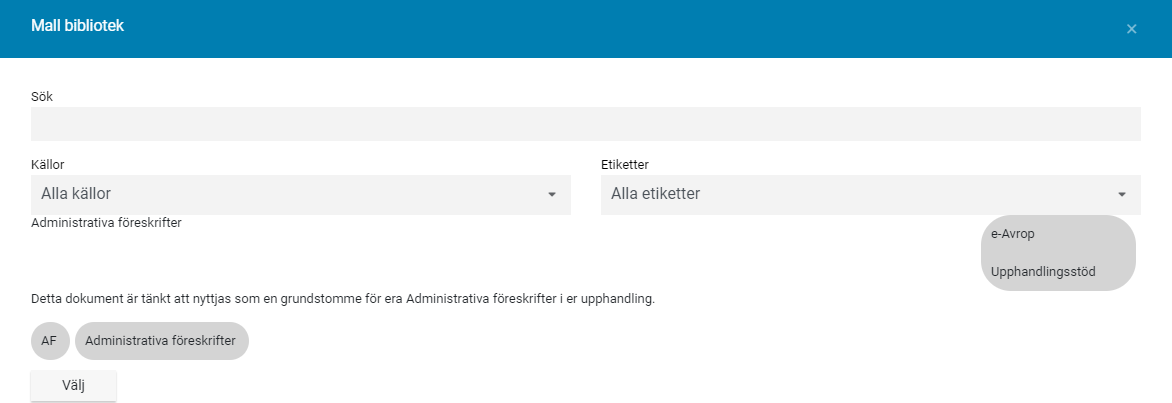This screenshot has width=1172, height=403.
Task: Open the Etiketter dropdown
Action: [870, 194]
